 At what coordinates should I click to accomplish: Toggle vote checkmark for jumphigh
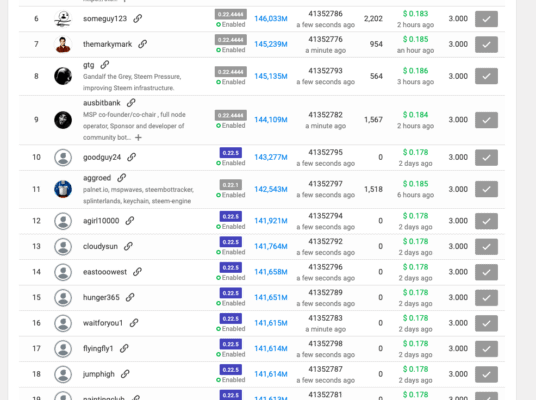tap(486, 374)
